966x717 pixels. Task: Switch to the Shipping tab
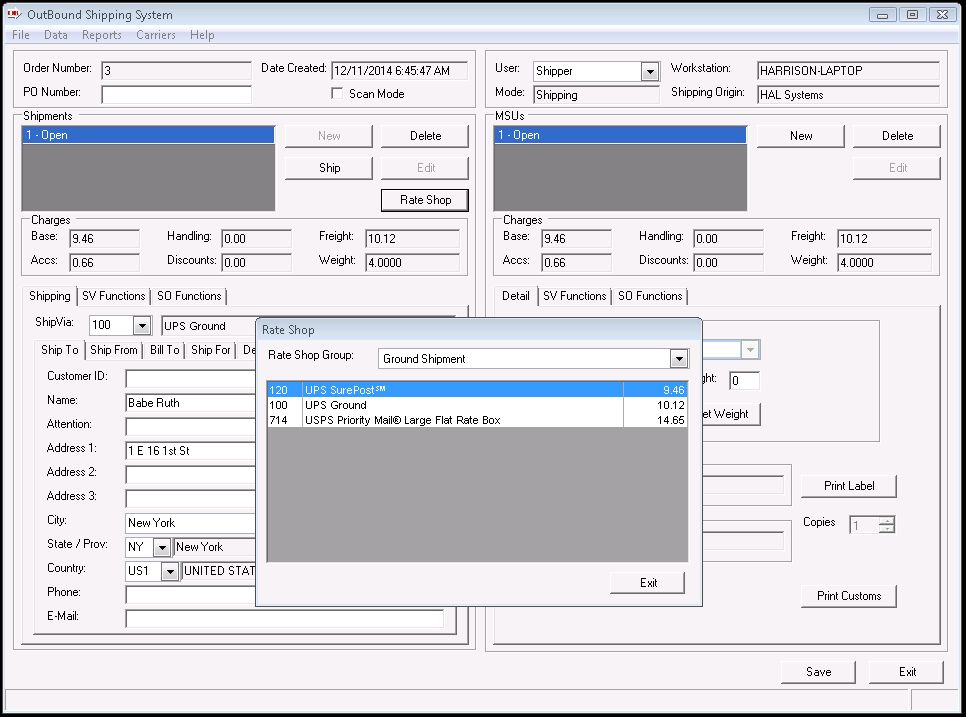[50, 296]
